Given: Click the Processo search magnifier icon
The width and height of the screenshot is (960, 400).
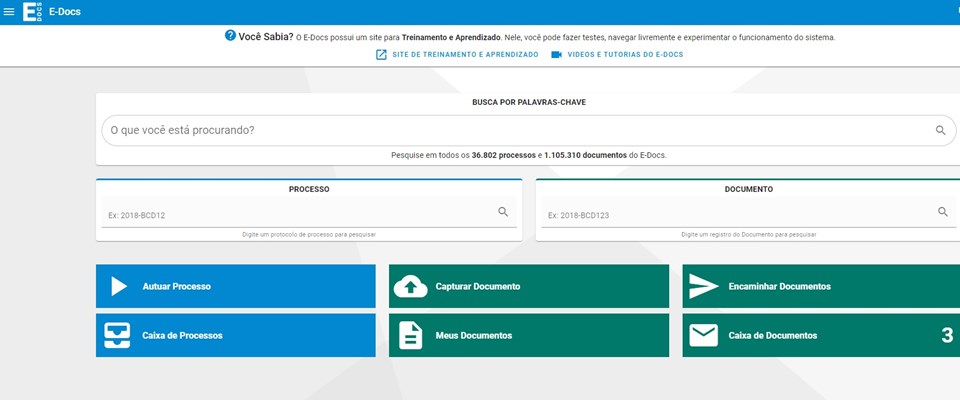Looking at the screenshot, I should click(503, 212).
